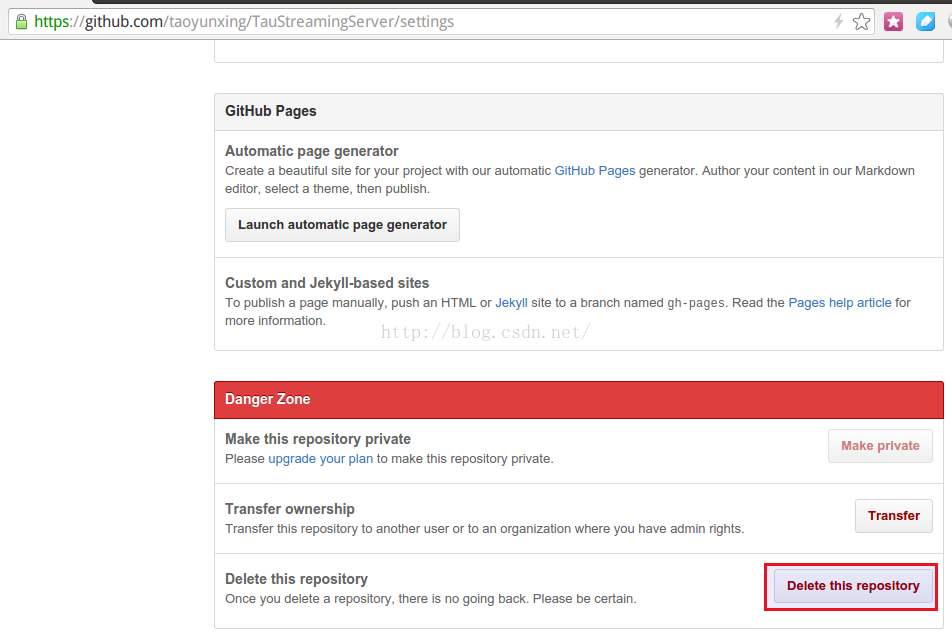Open the blue note extension icon

925,22
